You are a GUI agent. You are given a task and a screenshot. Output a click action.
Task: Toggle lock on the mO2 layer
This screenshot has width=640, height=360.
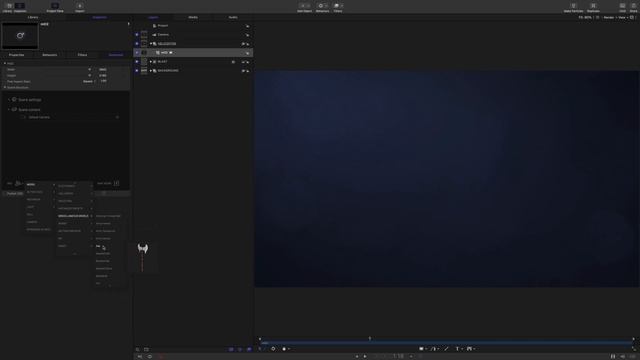(247, 53)
